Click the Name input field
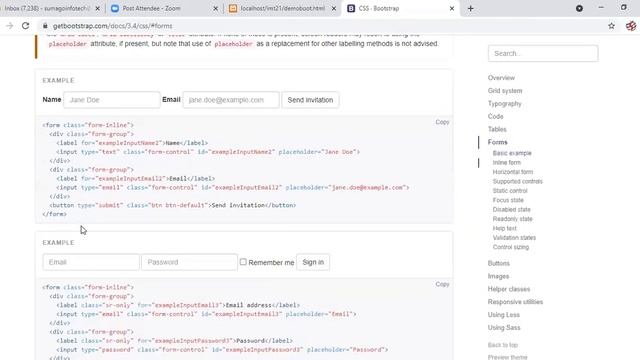The width and height of the screenshot is (640, 360). pyautogui.click(x=112, y=100)
